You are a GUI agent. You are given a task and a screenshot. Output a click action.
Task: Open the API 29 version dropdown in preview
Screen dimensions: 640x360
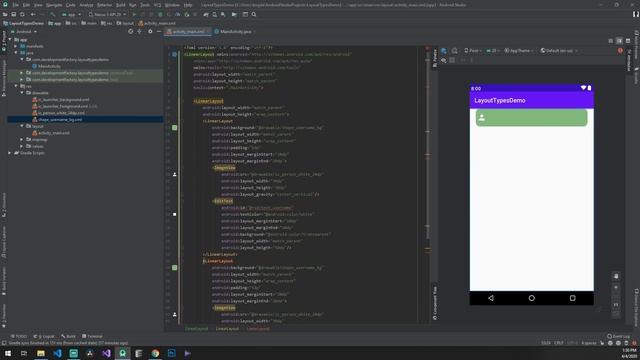coord(493,51)
